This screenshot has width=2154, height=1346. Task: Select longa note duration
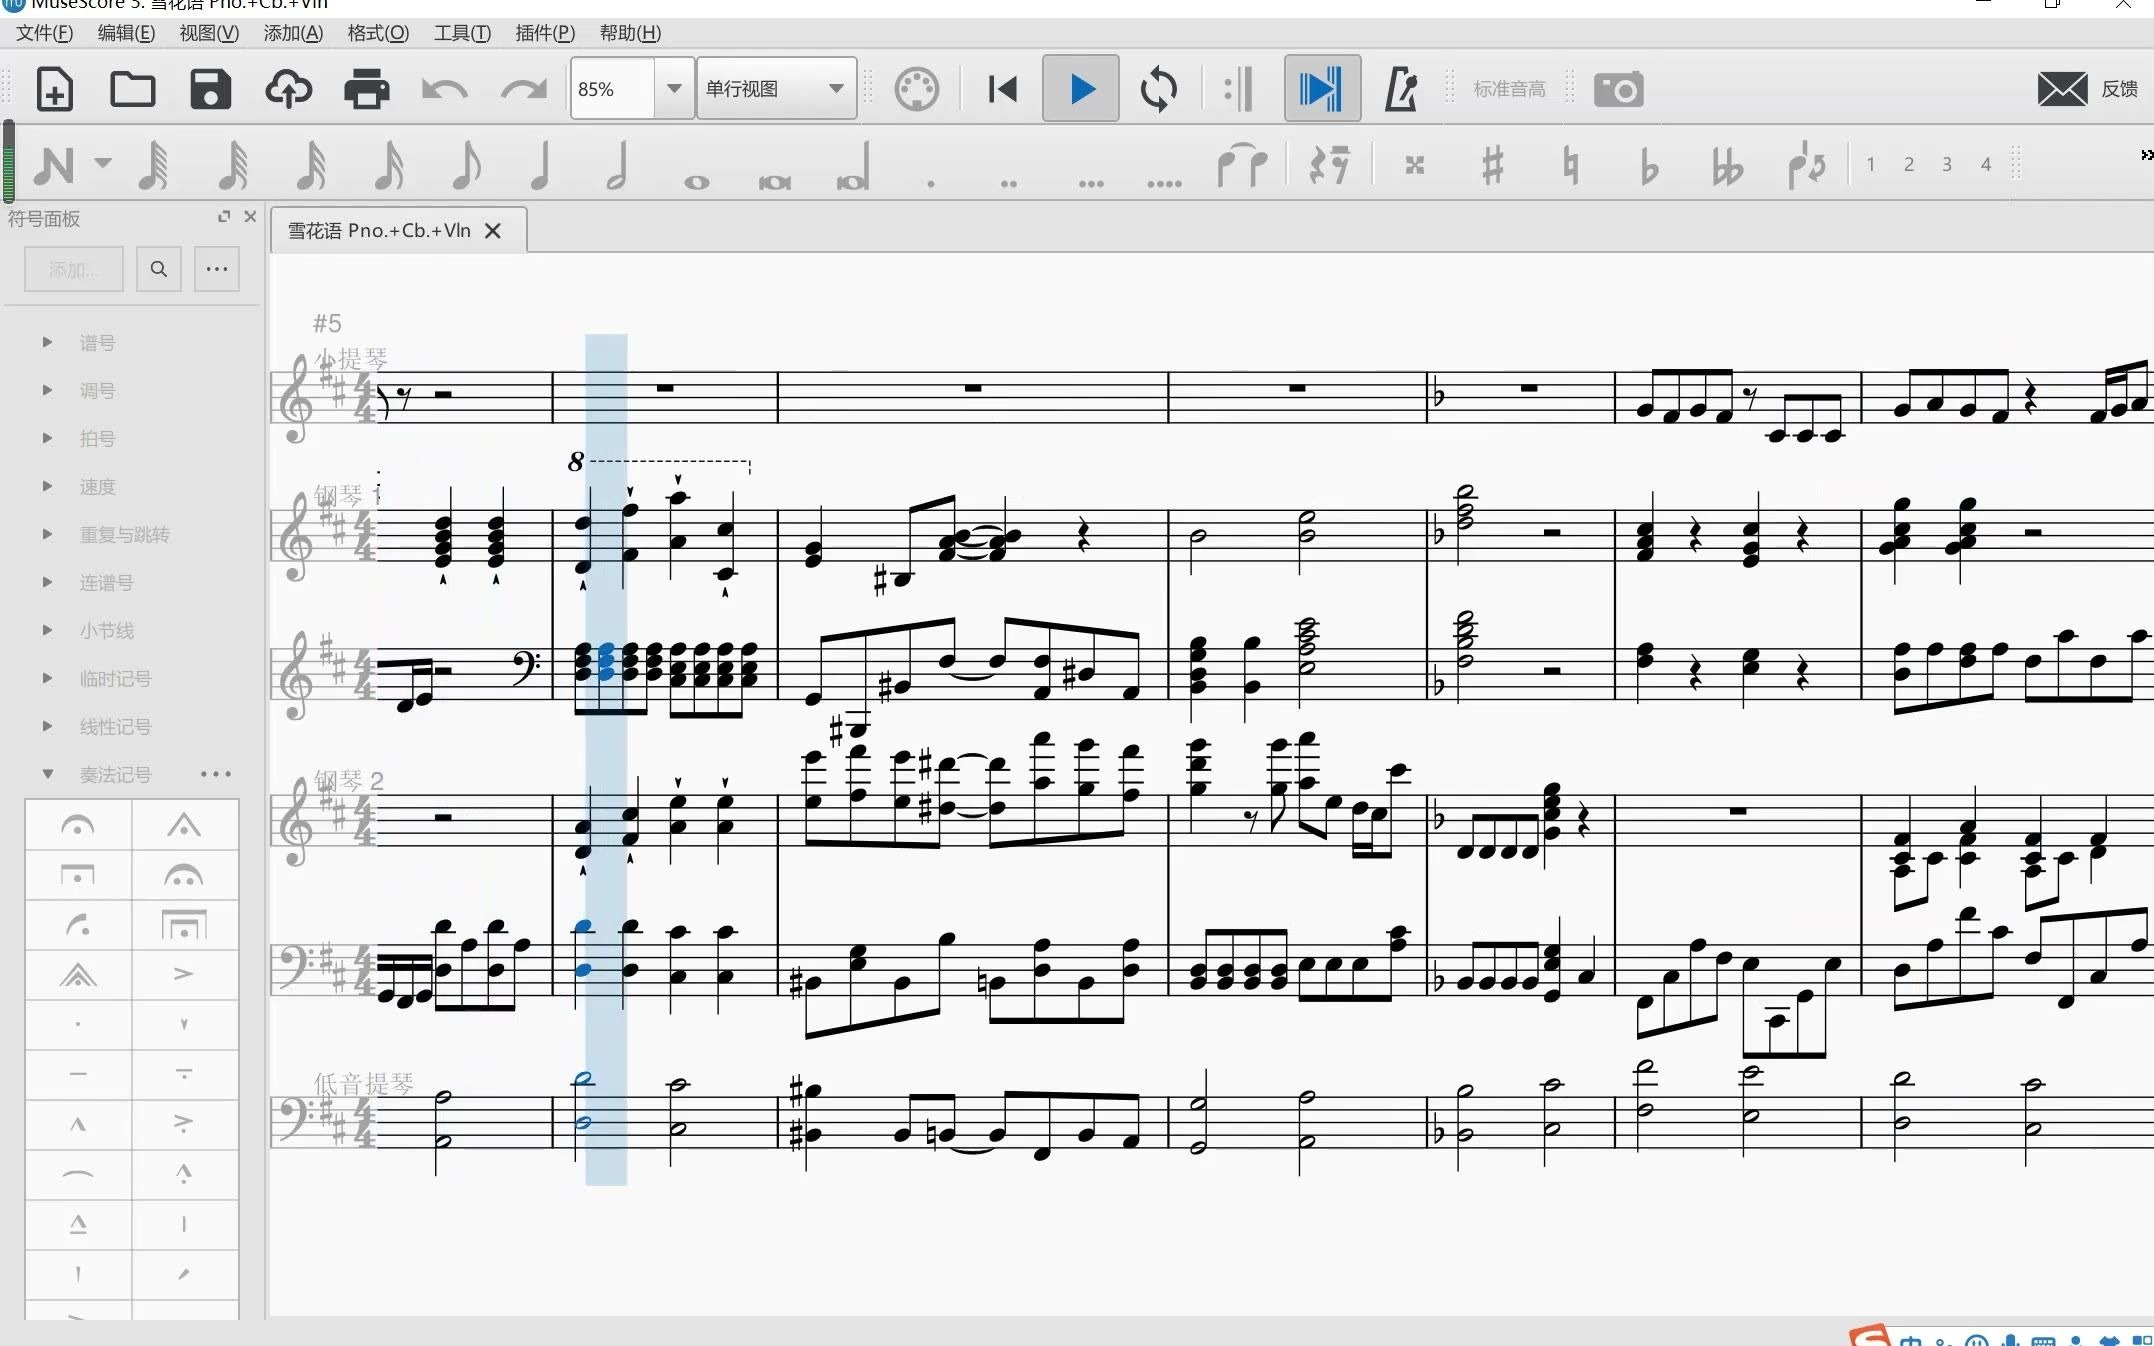(853, 166)
